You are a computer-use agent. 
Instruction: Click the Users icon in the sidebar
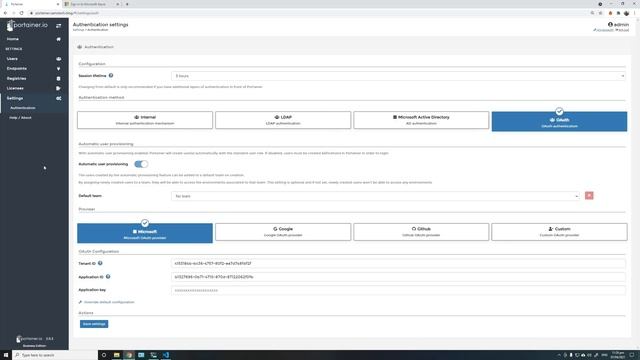[58, 59]
